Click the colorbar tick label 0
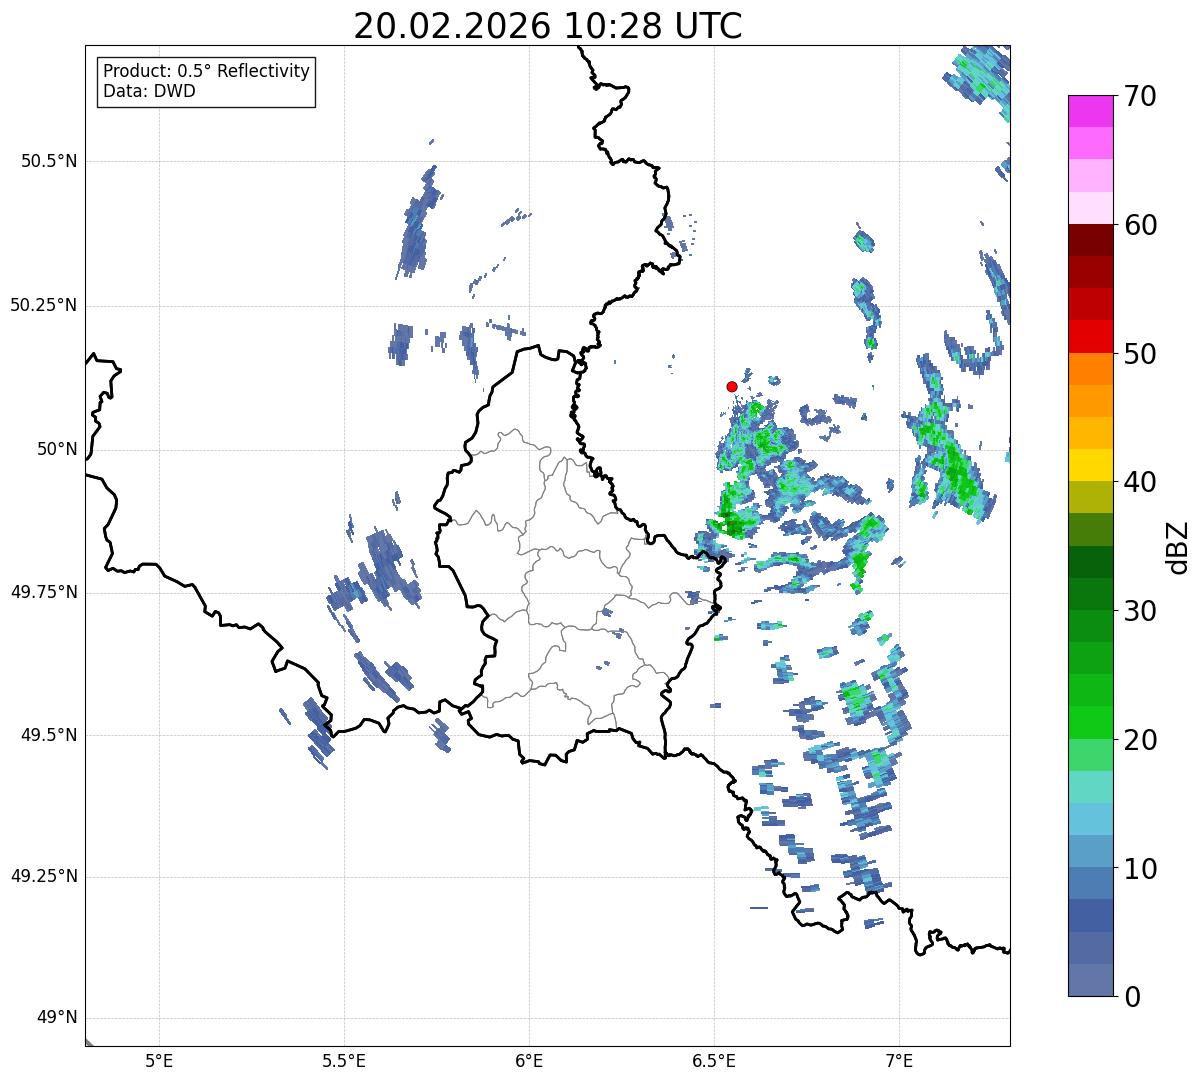 (1132, 997)
